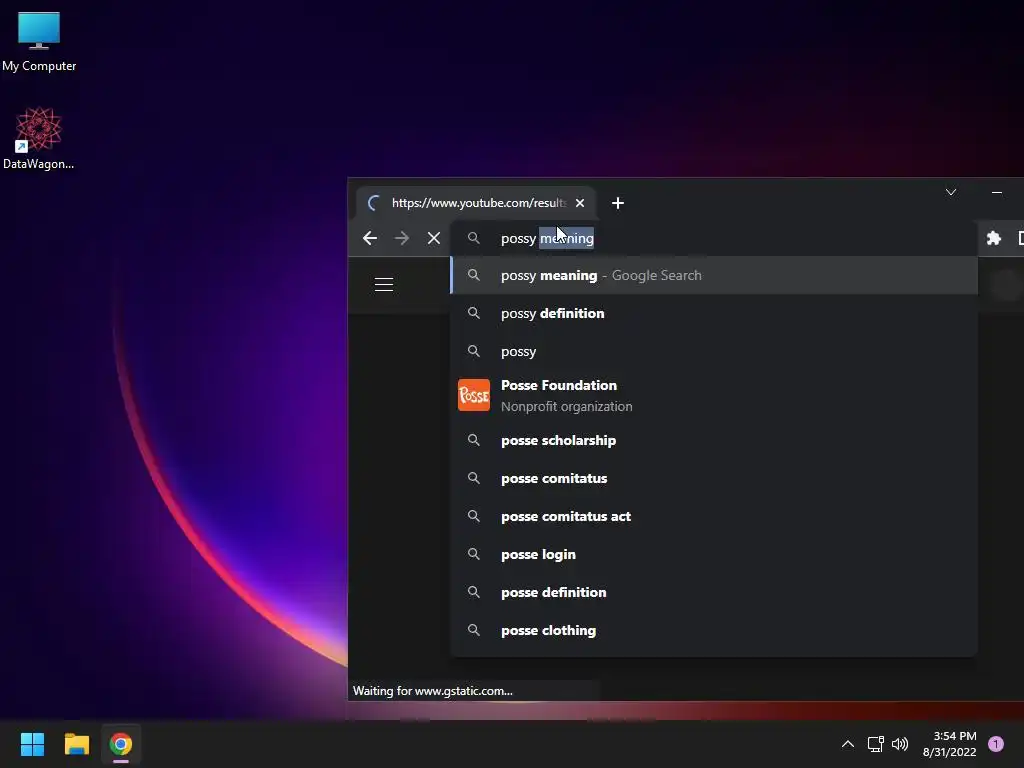Click the forward navigation arrow
Image resolution: width=1024 pixels, height=768 pixels.
pyautogui.click(x=402, y=238)
